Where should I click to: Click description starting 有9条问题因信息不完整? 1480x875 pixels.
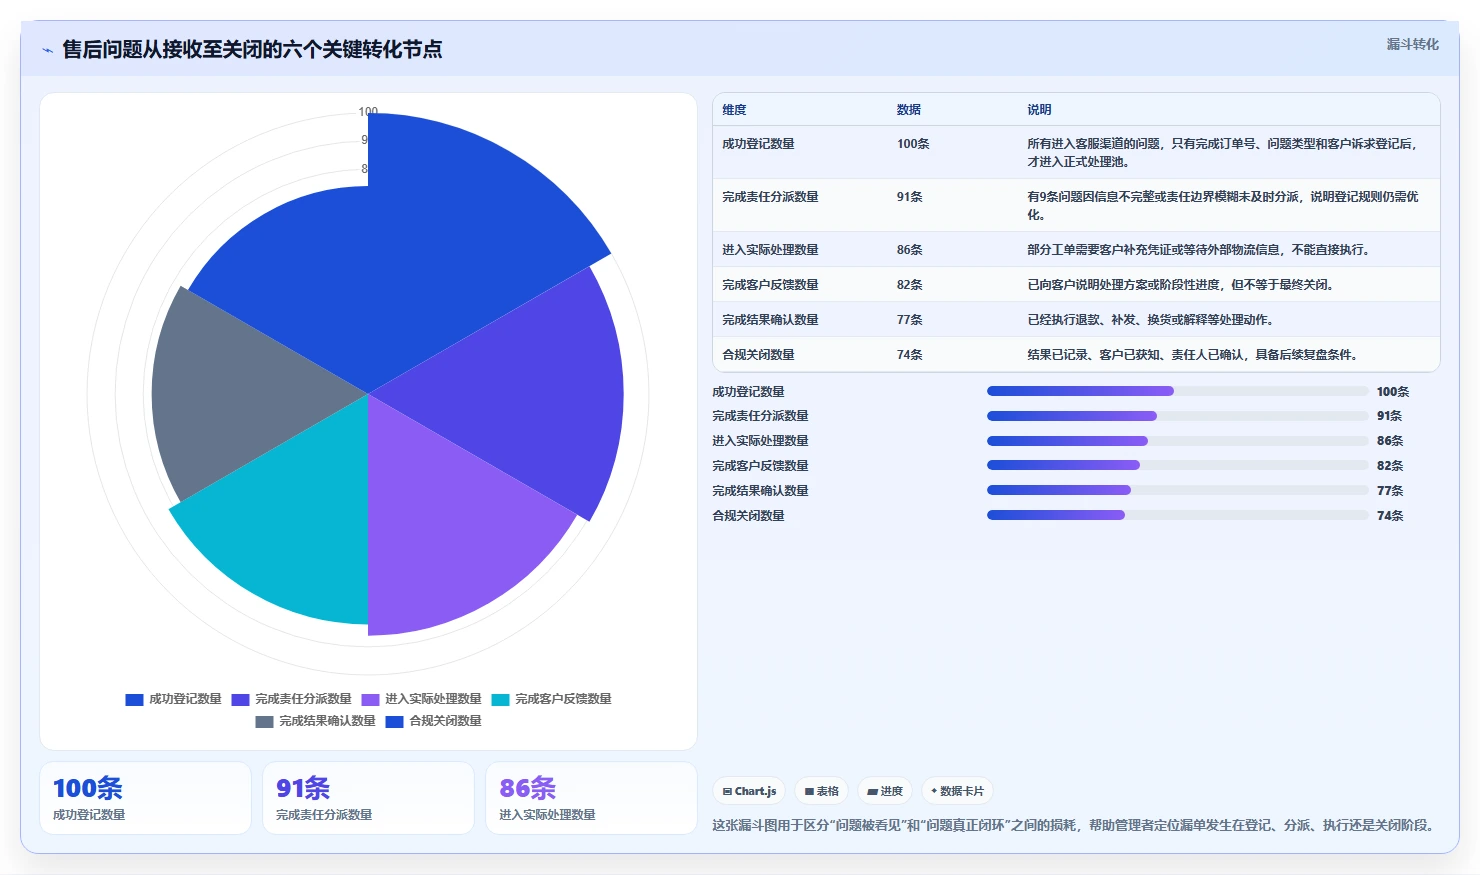[x=1223, y=206]
